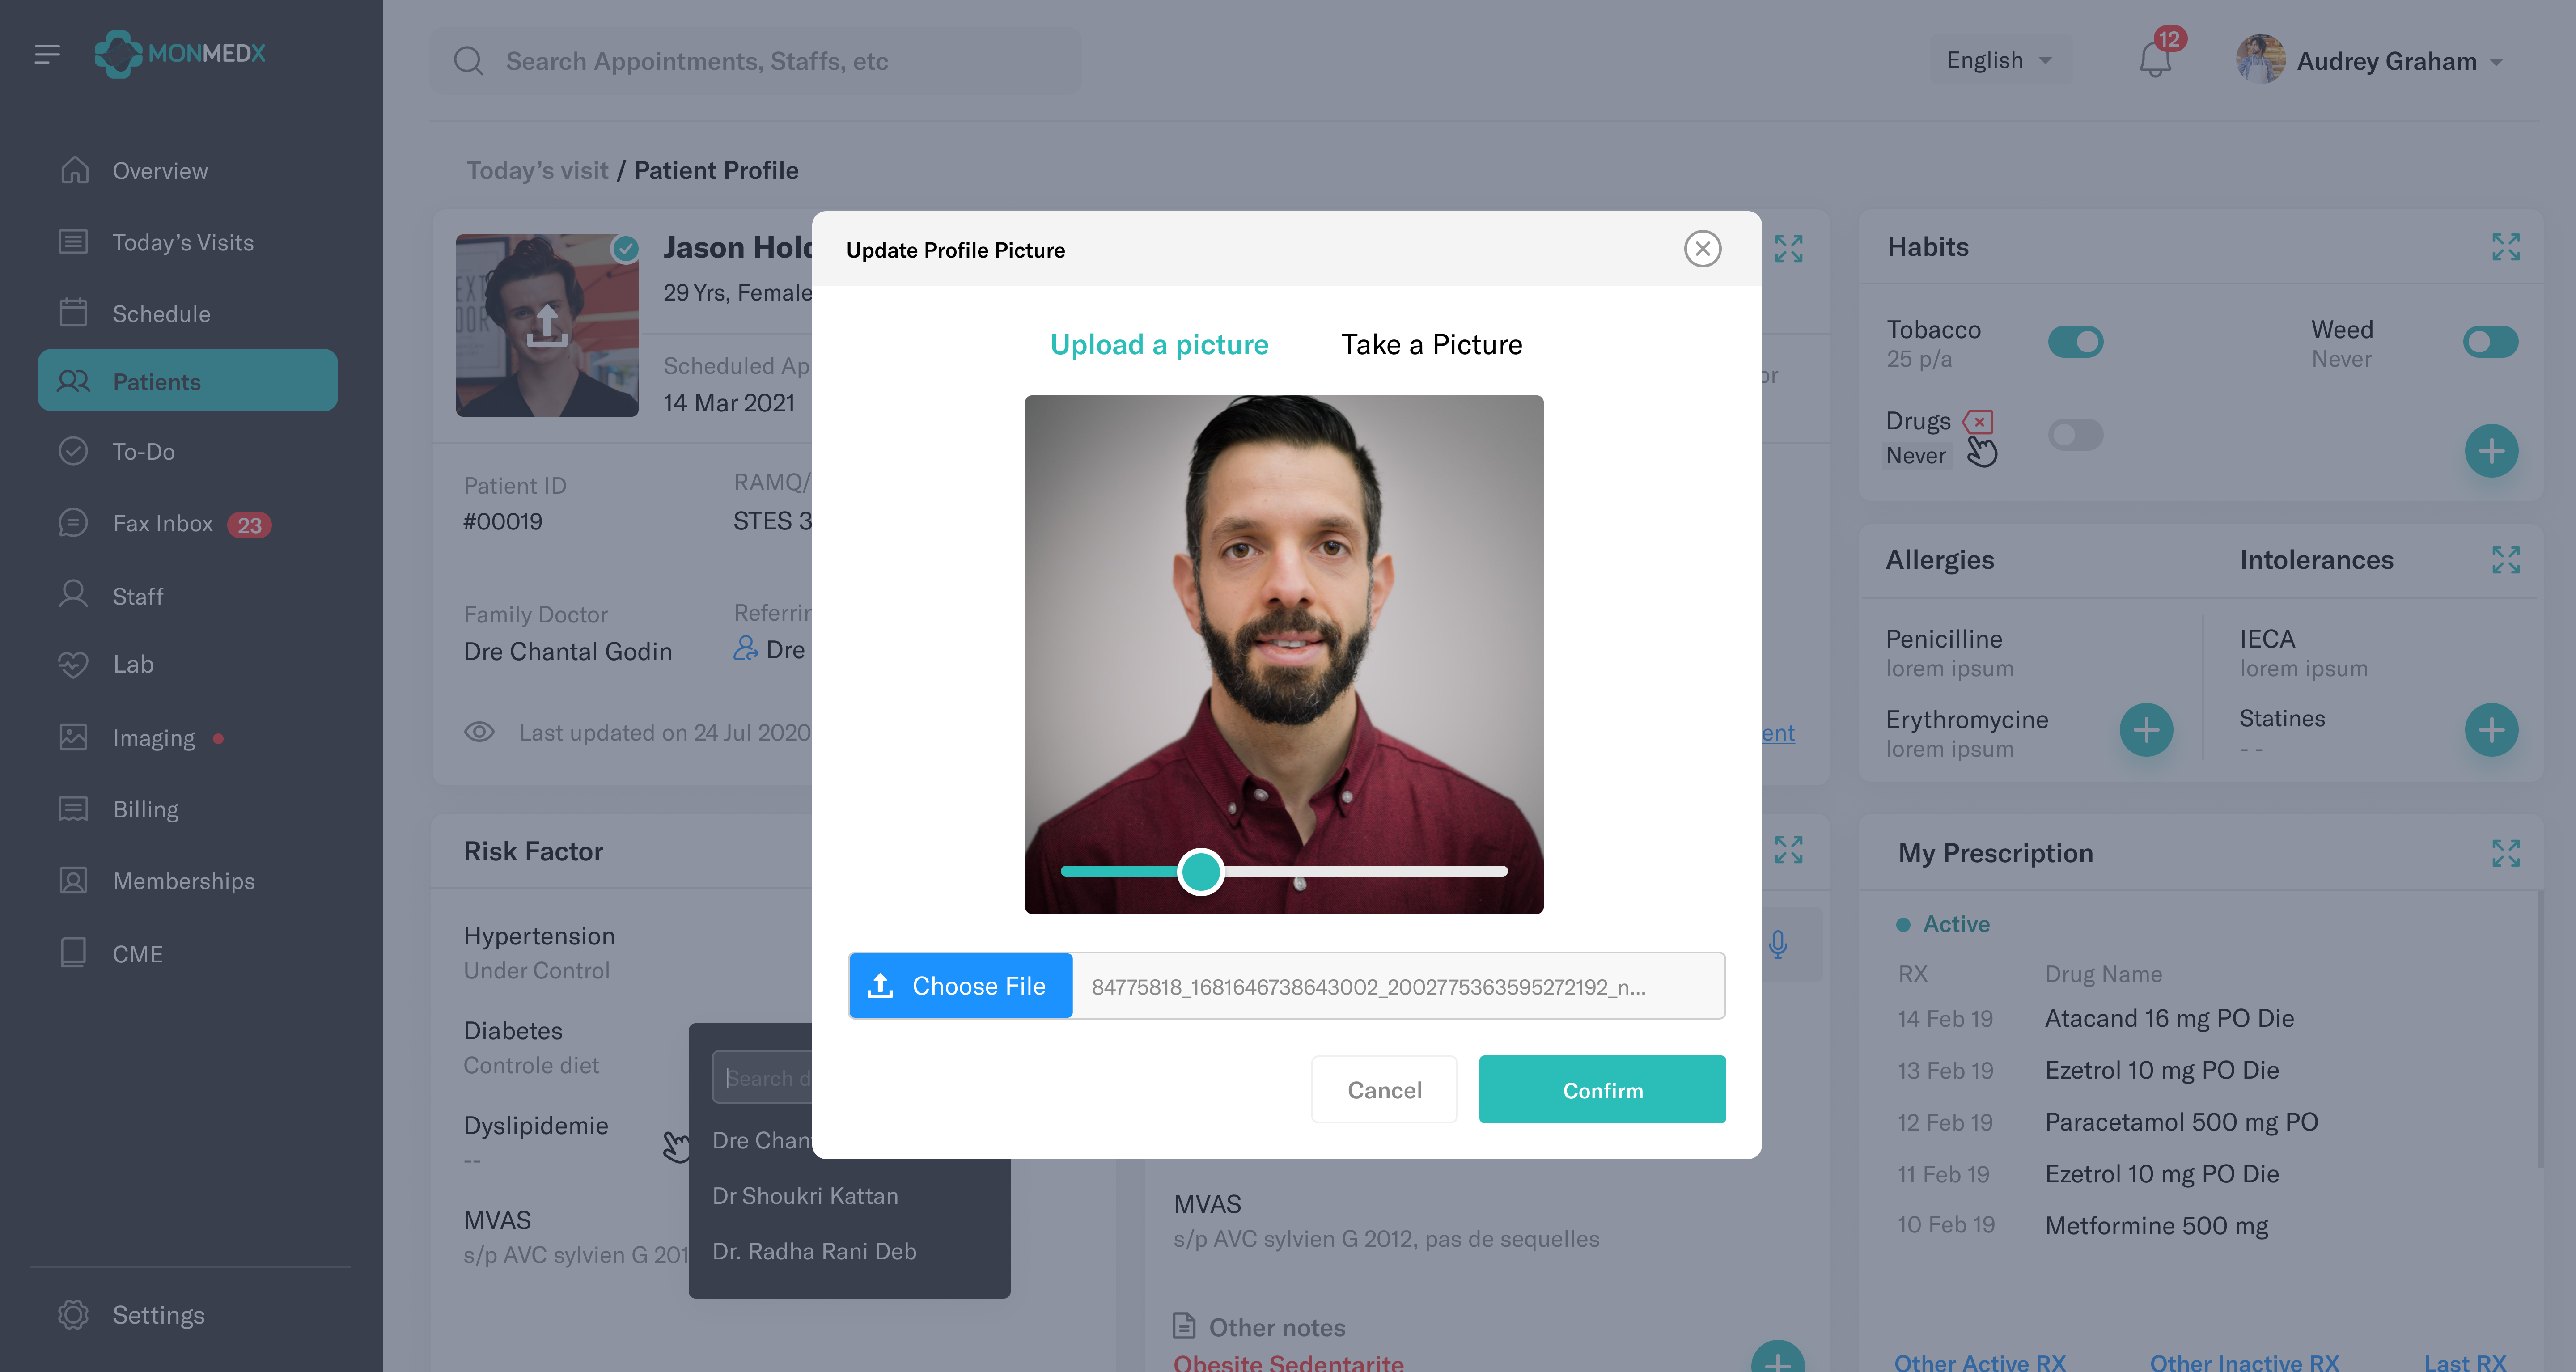
Task: Switch to Take a Picture tab
Action: (1431, 344)
